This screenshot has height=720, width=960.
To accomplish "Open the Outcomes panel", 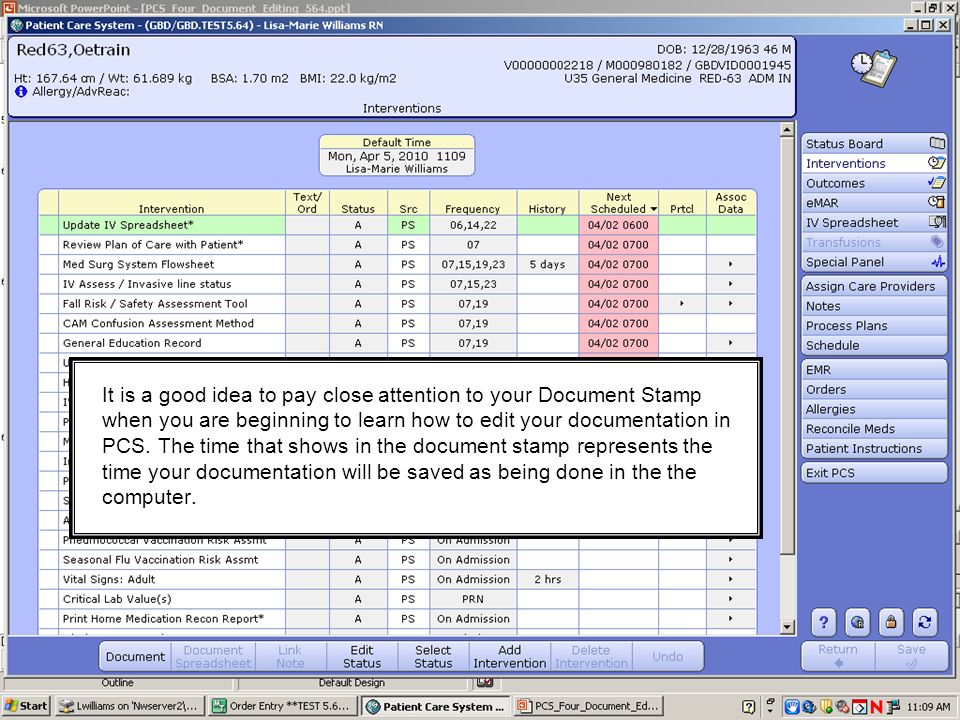I will [874, 183].
